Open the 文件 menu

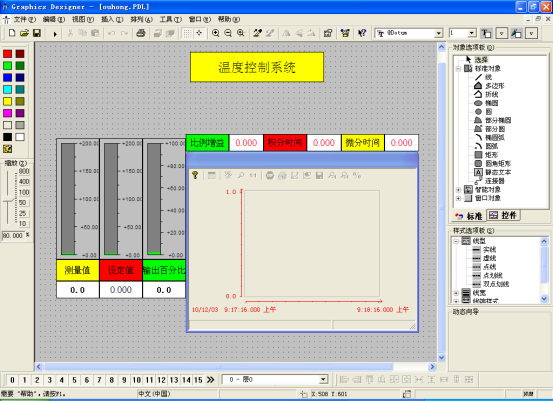25,19
